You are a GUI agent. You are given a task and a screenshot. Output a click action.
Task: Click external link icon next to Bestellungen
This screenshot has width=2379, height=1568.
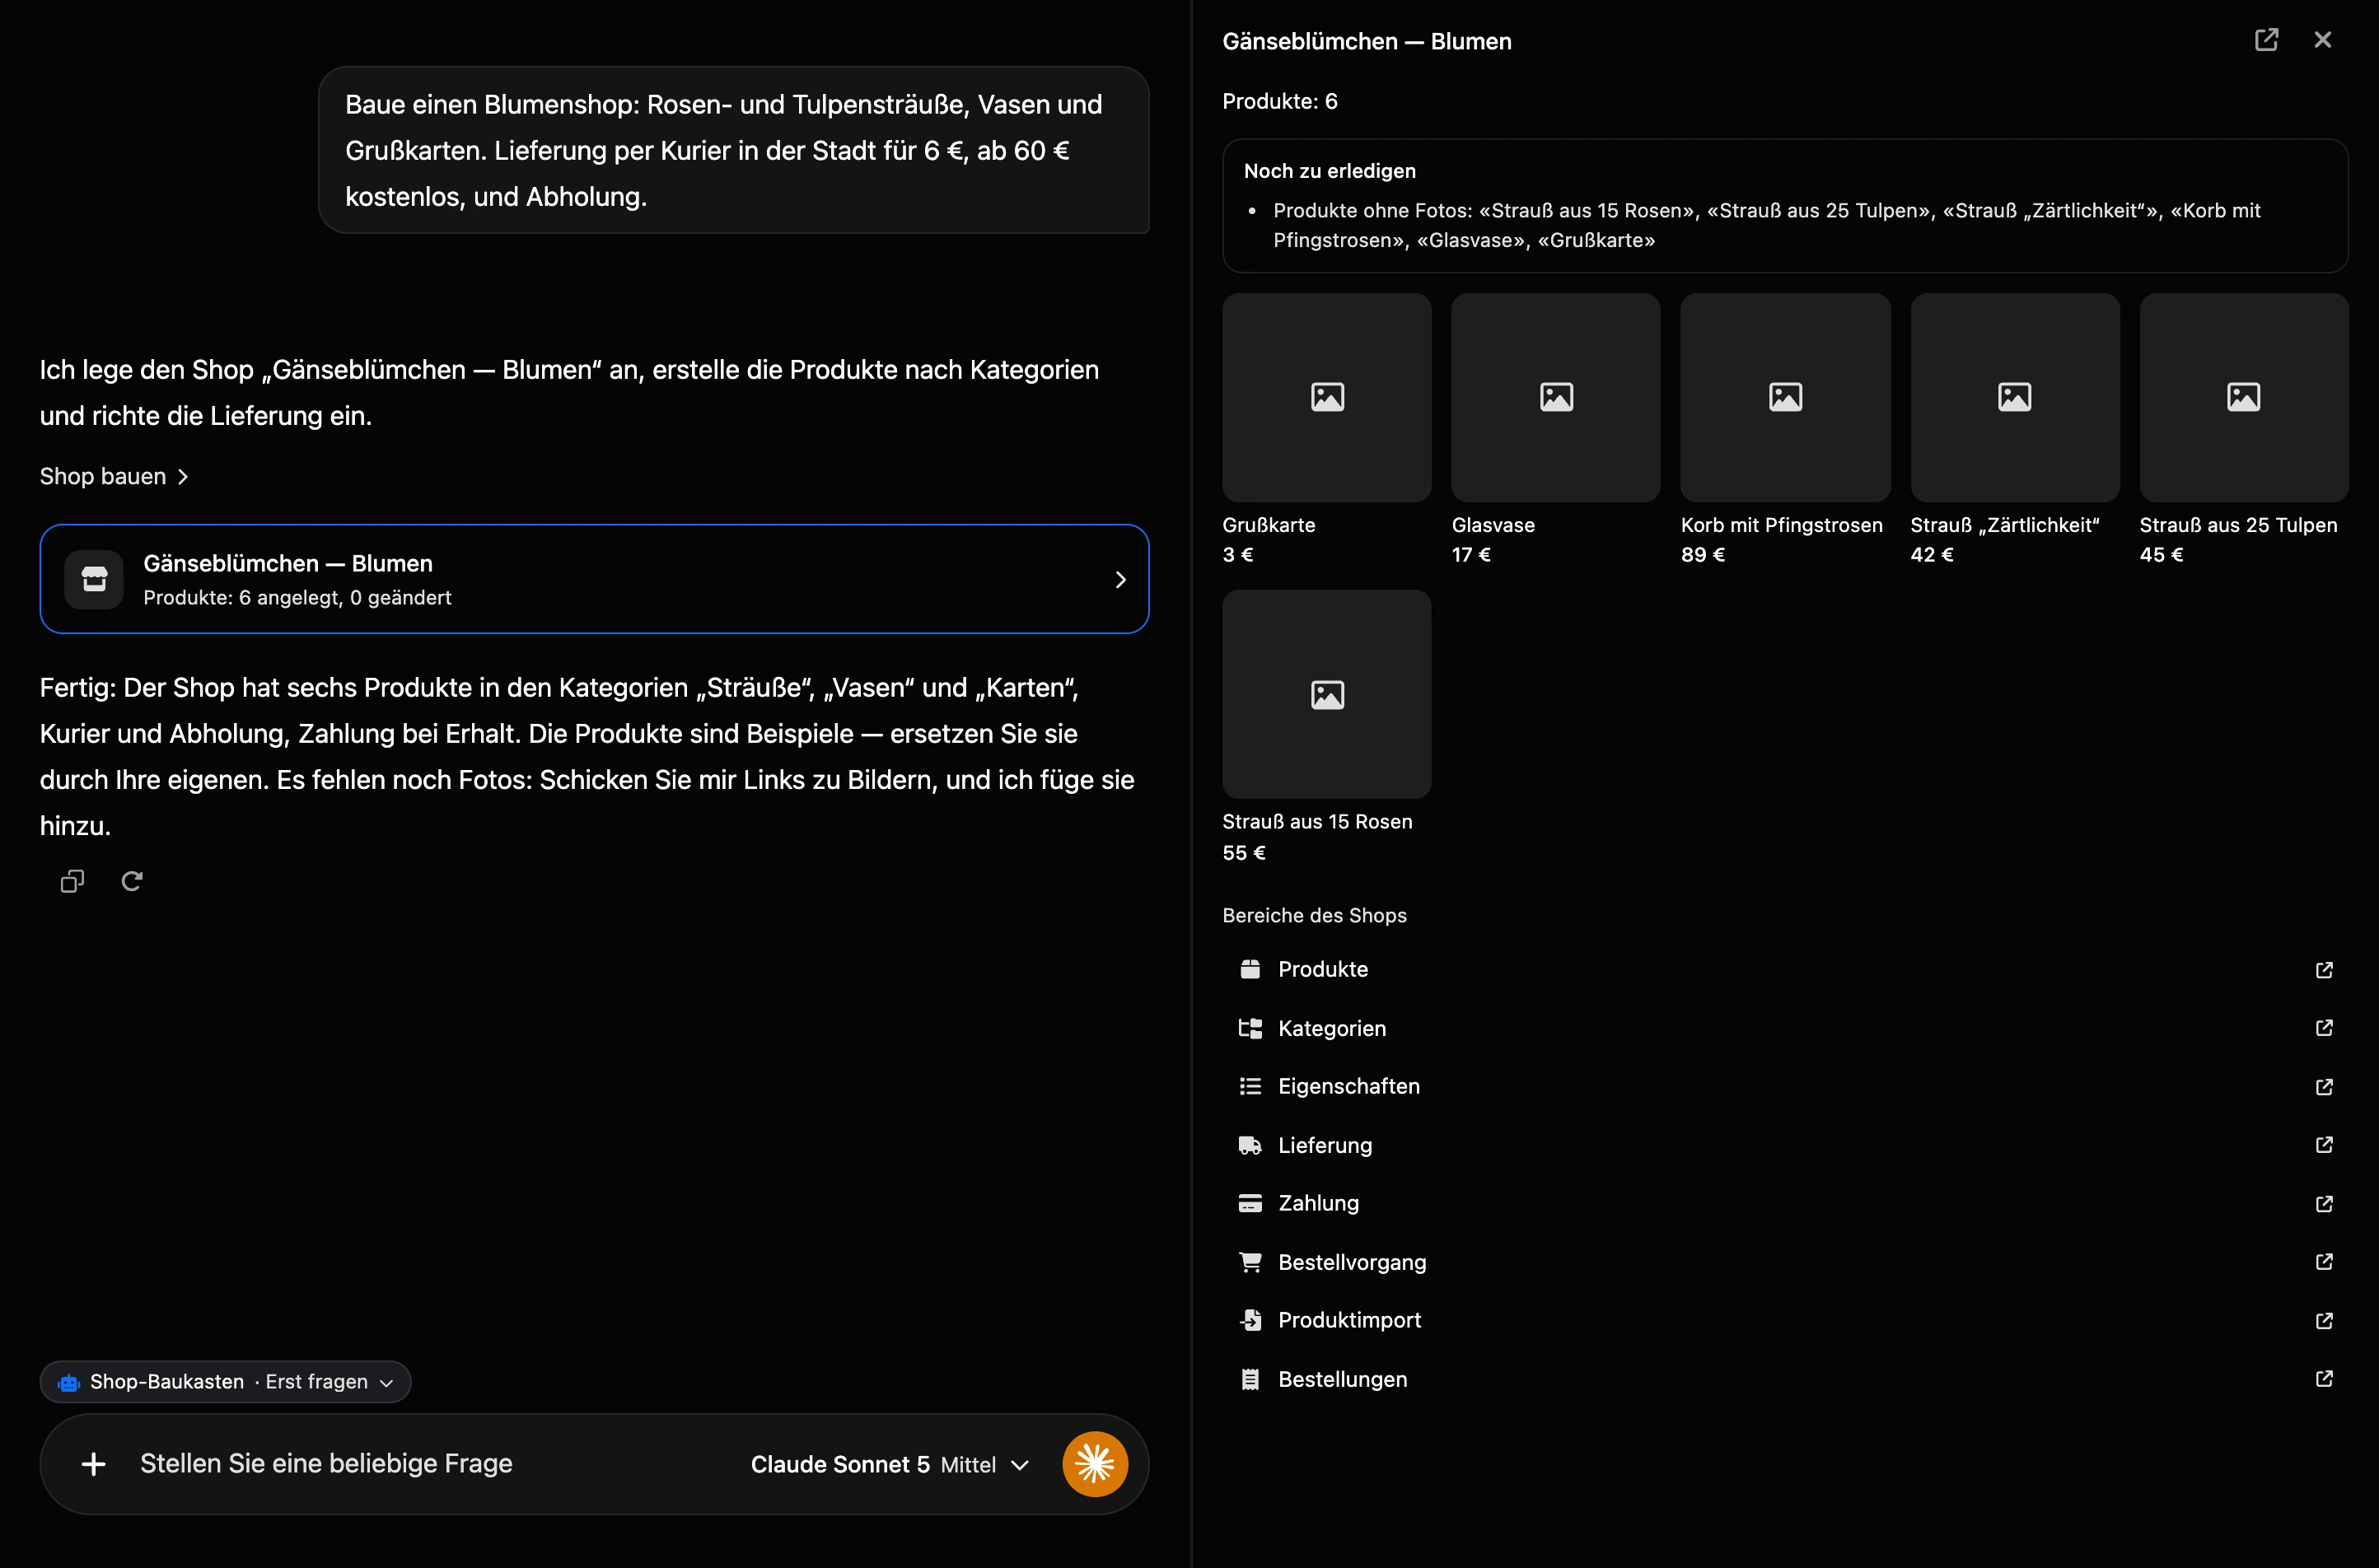2324,1379
